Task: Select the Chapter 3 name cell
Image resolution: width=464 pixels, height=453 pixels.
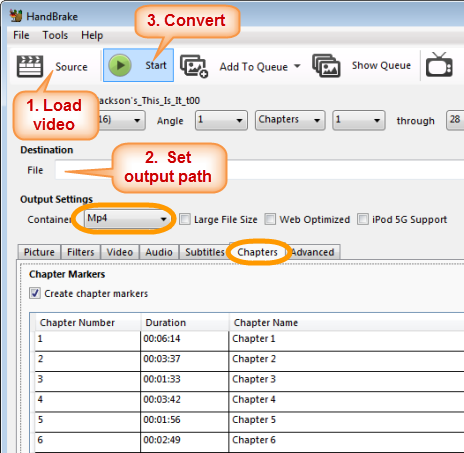Action: (x=347, y=381)
